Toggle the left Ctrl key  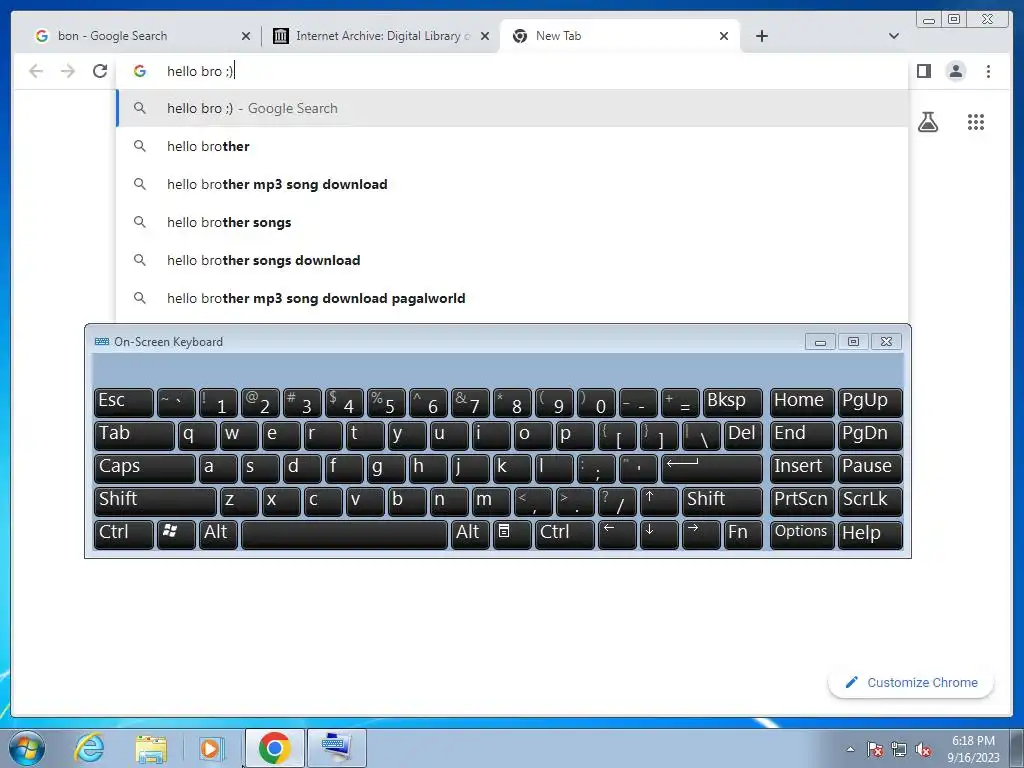[123, 534]
